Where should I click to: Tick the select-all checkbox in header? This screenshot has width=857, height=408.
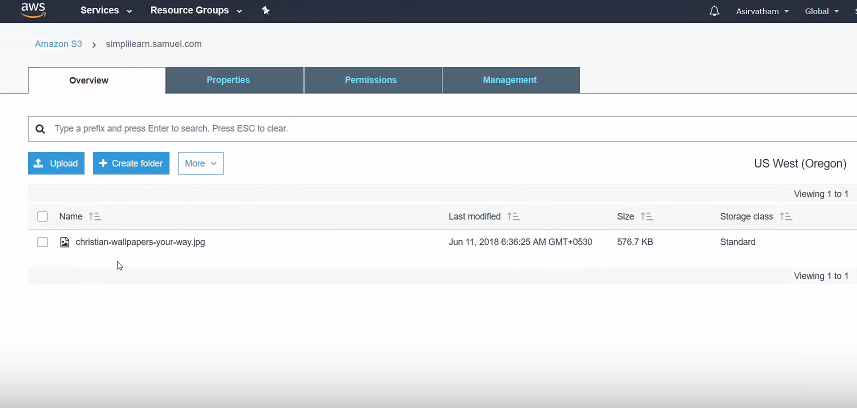[42, 216]
